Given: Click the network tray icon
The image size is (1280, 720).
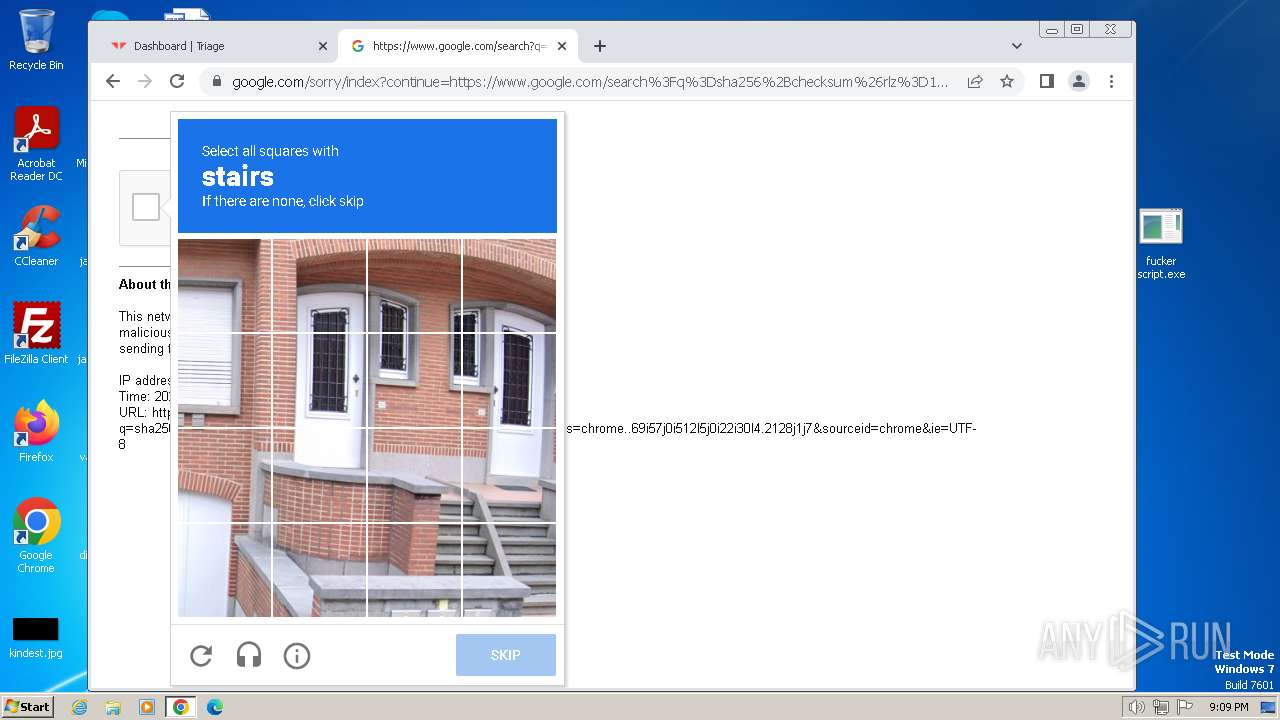Looking at the screenshot, I should point(1161,707).
